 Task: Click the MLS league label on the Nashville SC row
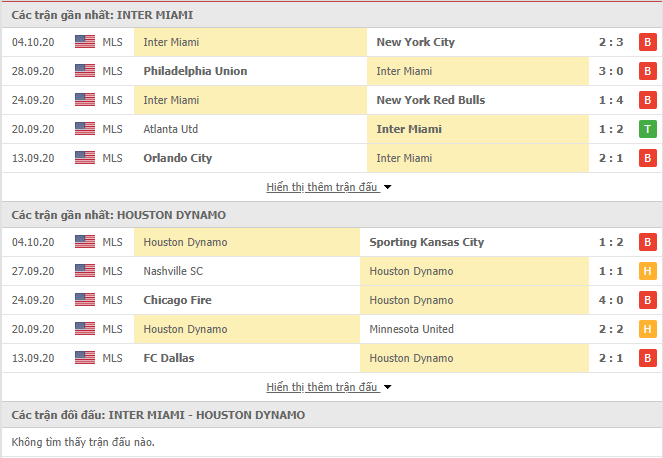112,271
